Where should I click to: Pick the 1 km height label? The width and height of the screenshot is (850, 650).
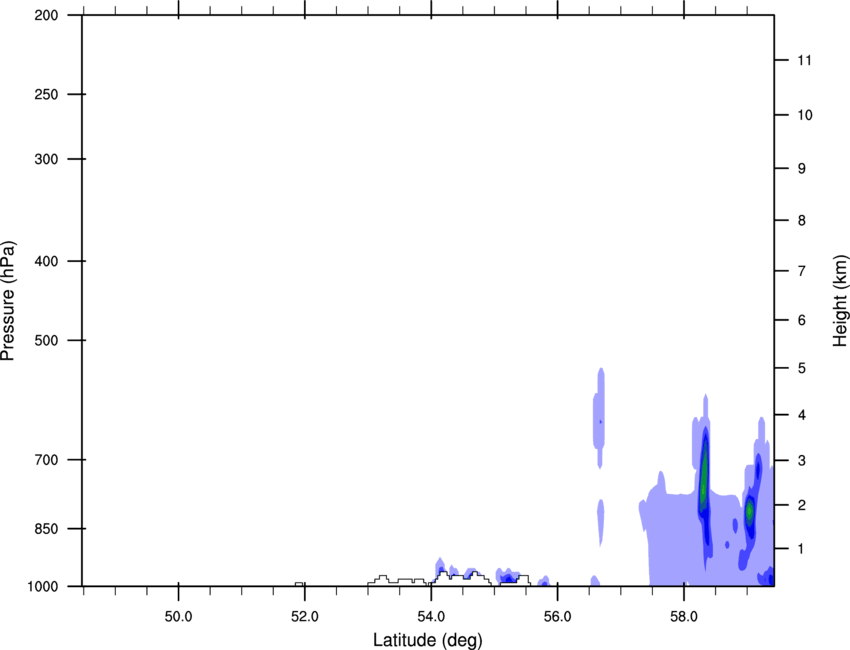pos(802,549)
